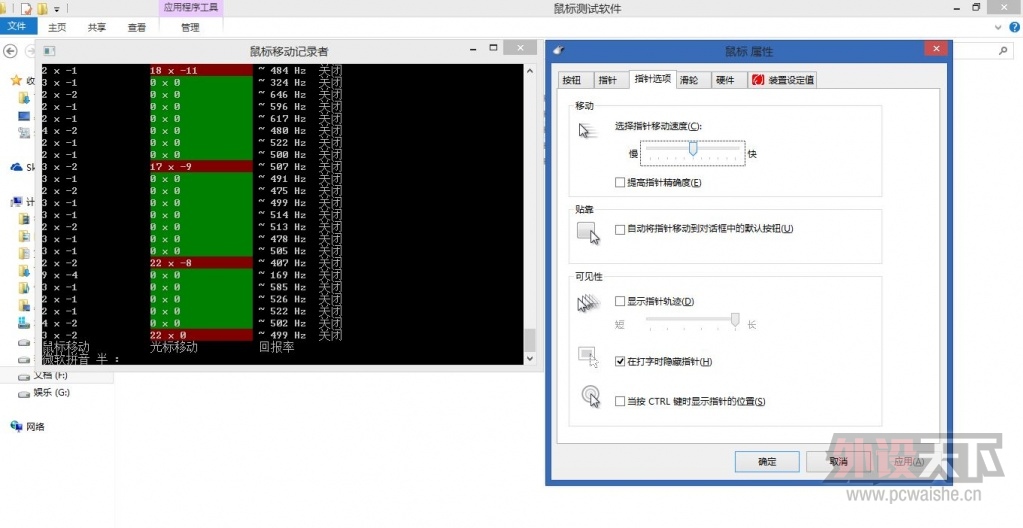Click the mouse icon in 鼠标 属性 title bar
This screenshot has width=1023, height=528.
point(558,50)
